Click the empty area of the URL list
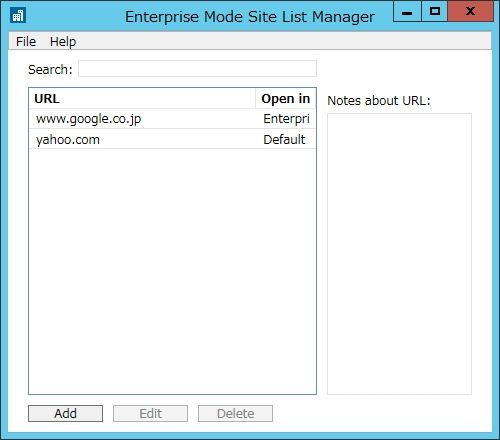This screenshot has height=440, width=500. point(173,271)
